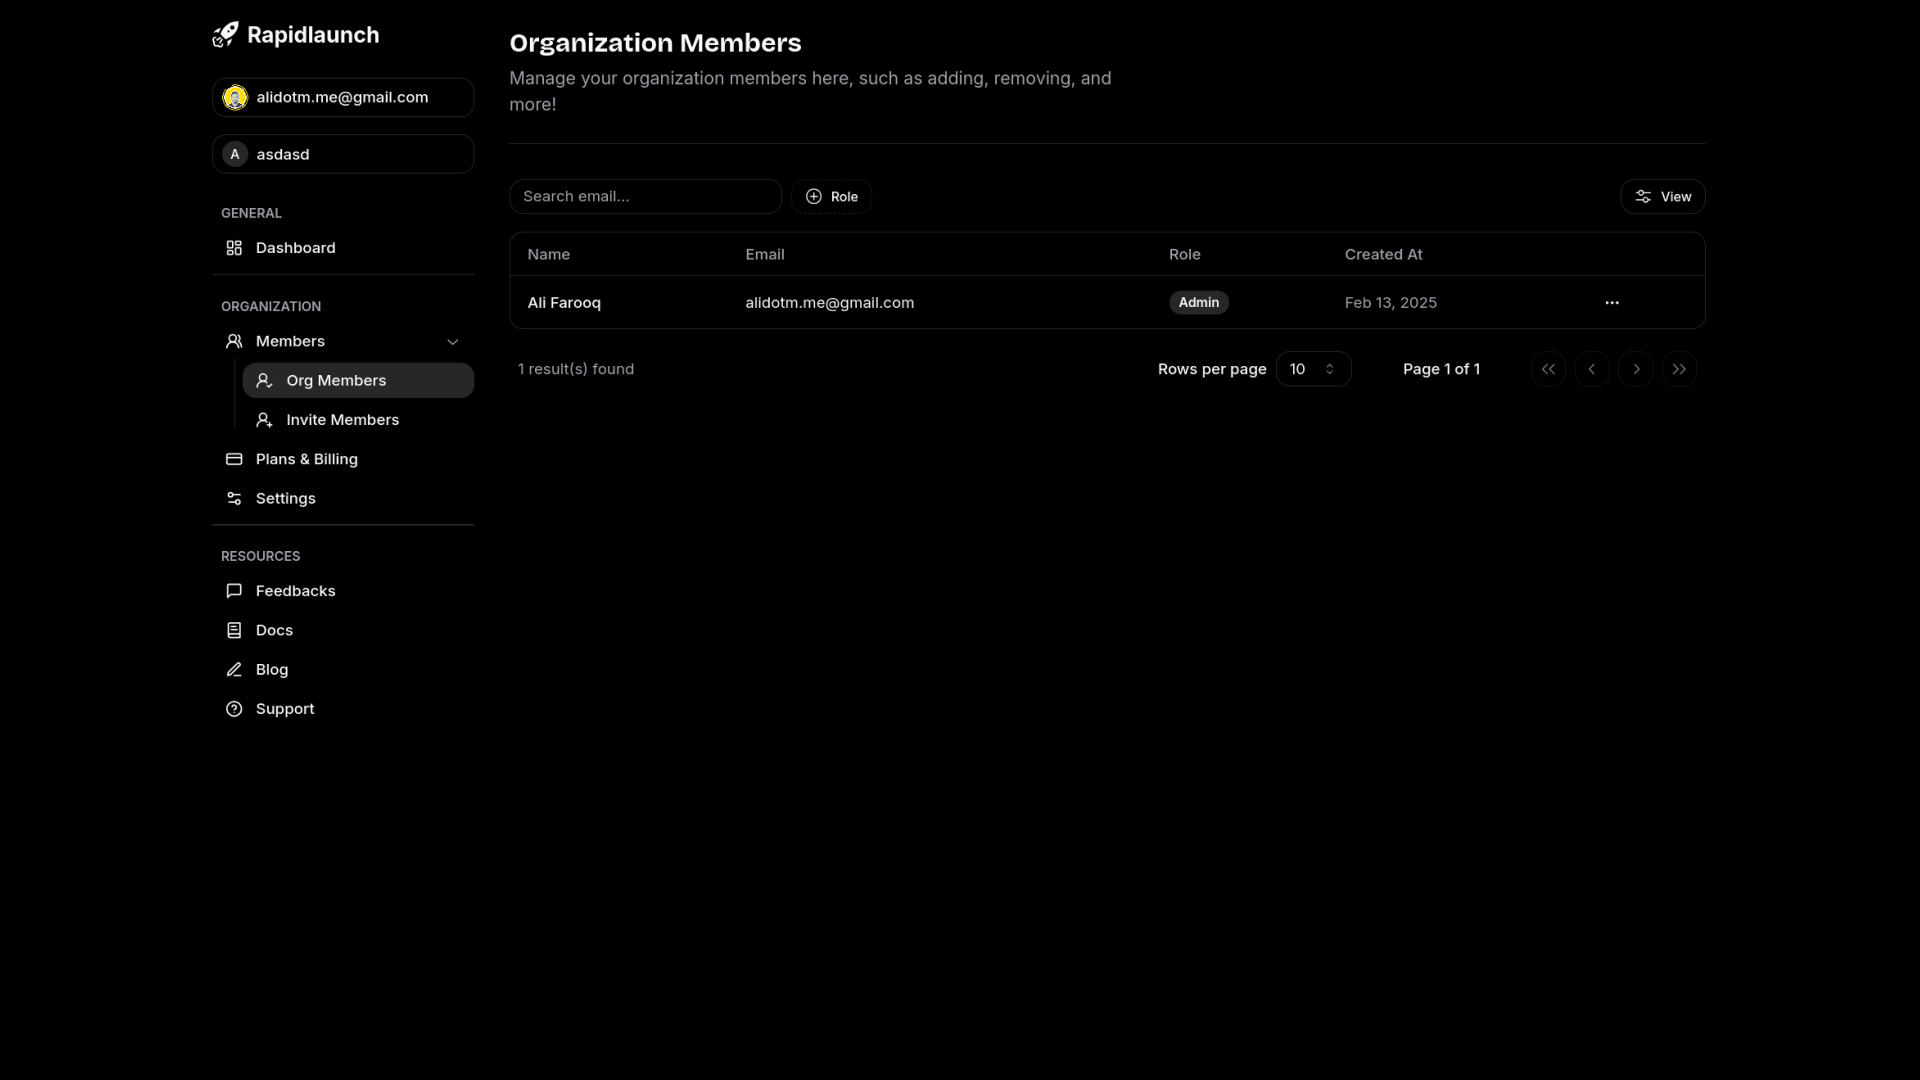The width and height of the screenshot is (1920, 1080).
Task: Focus the Search email input field
Action: [645, 197]
